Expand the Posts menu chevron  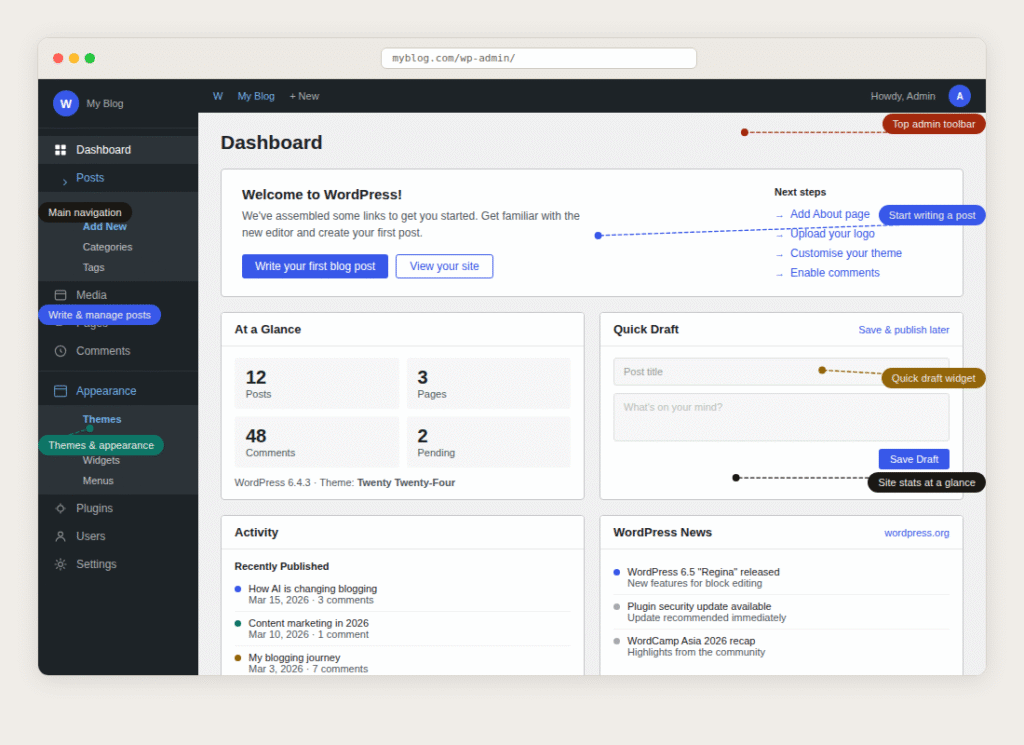click(x=65, y=181)
